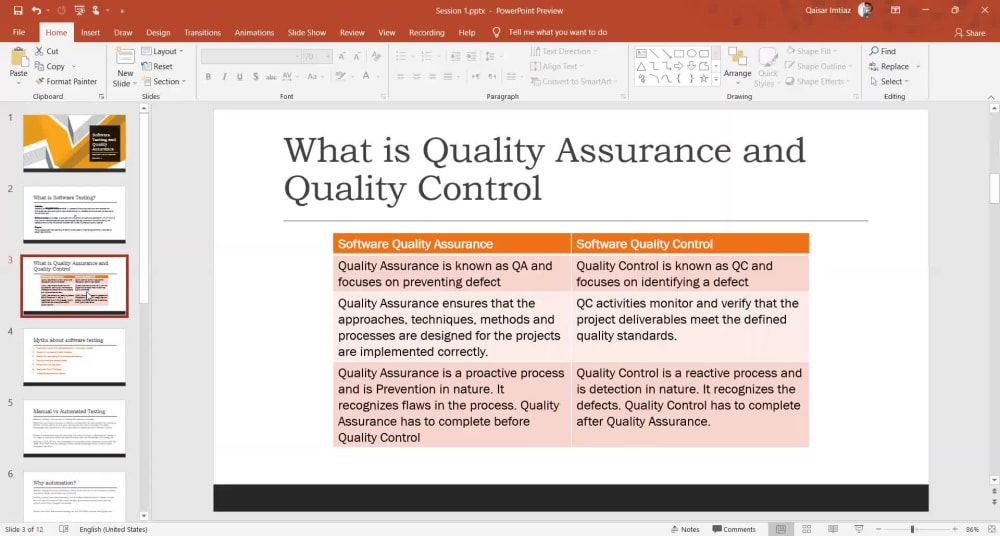Open the Slide Show tab

(307, 32)
